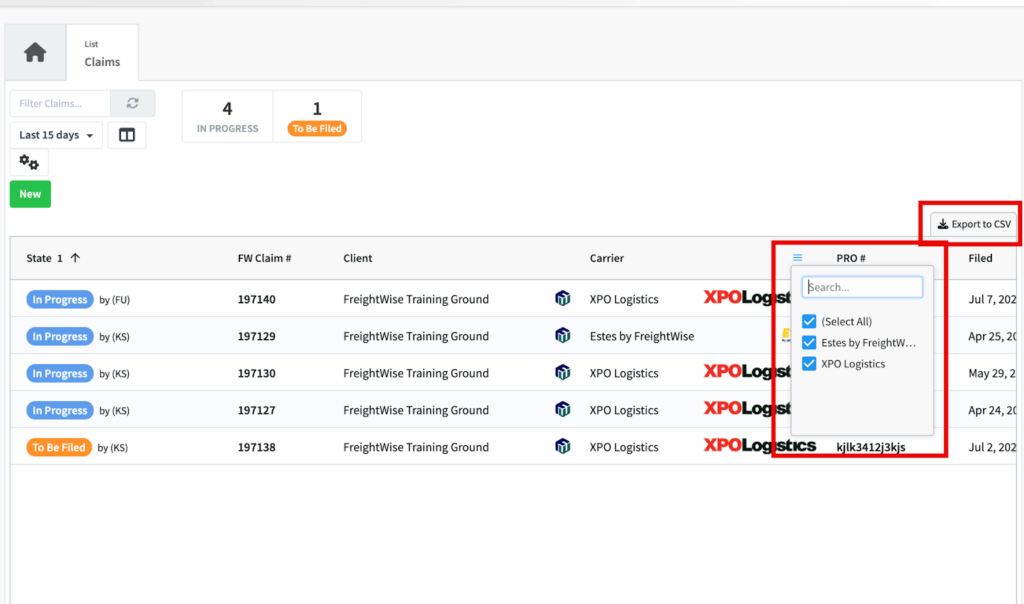The height and width of the screenshot is (604, 1024).
Task: Click the double gears settings icon
Action: [29, 161]
